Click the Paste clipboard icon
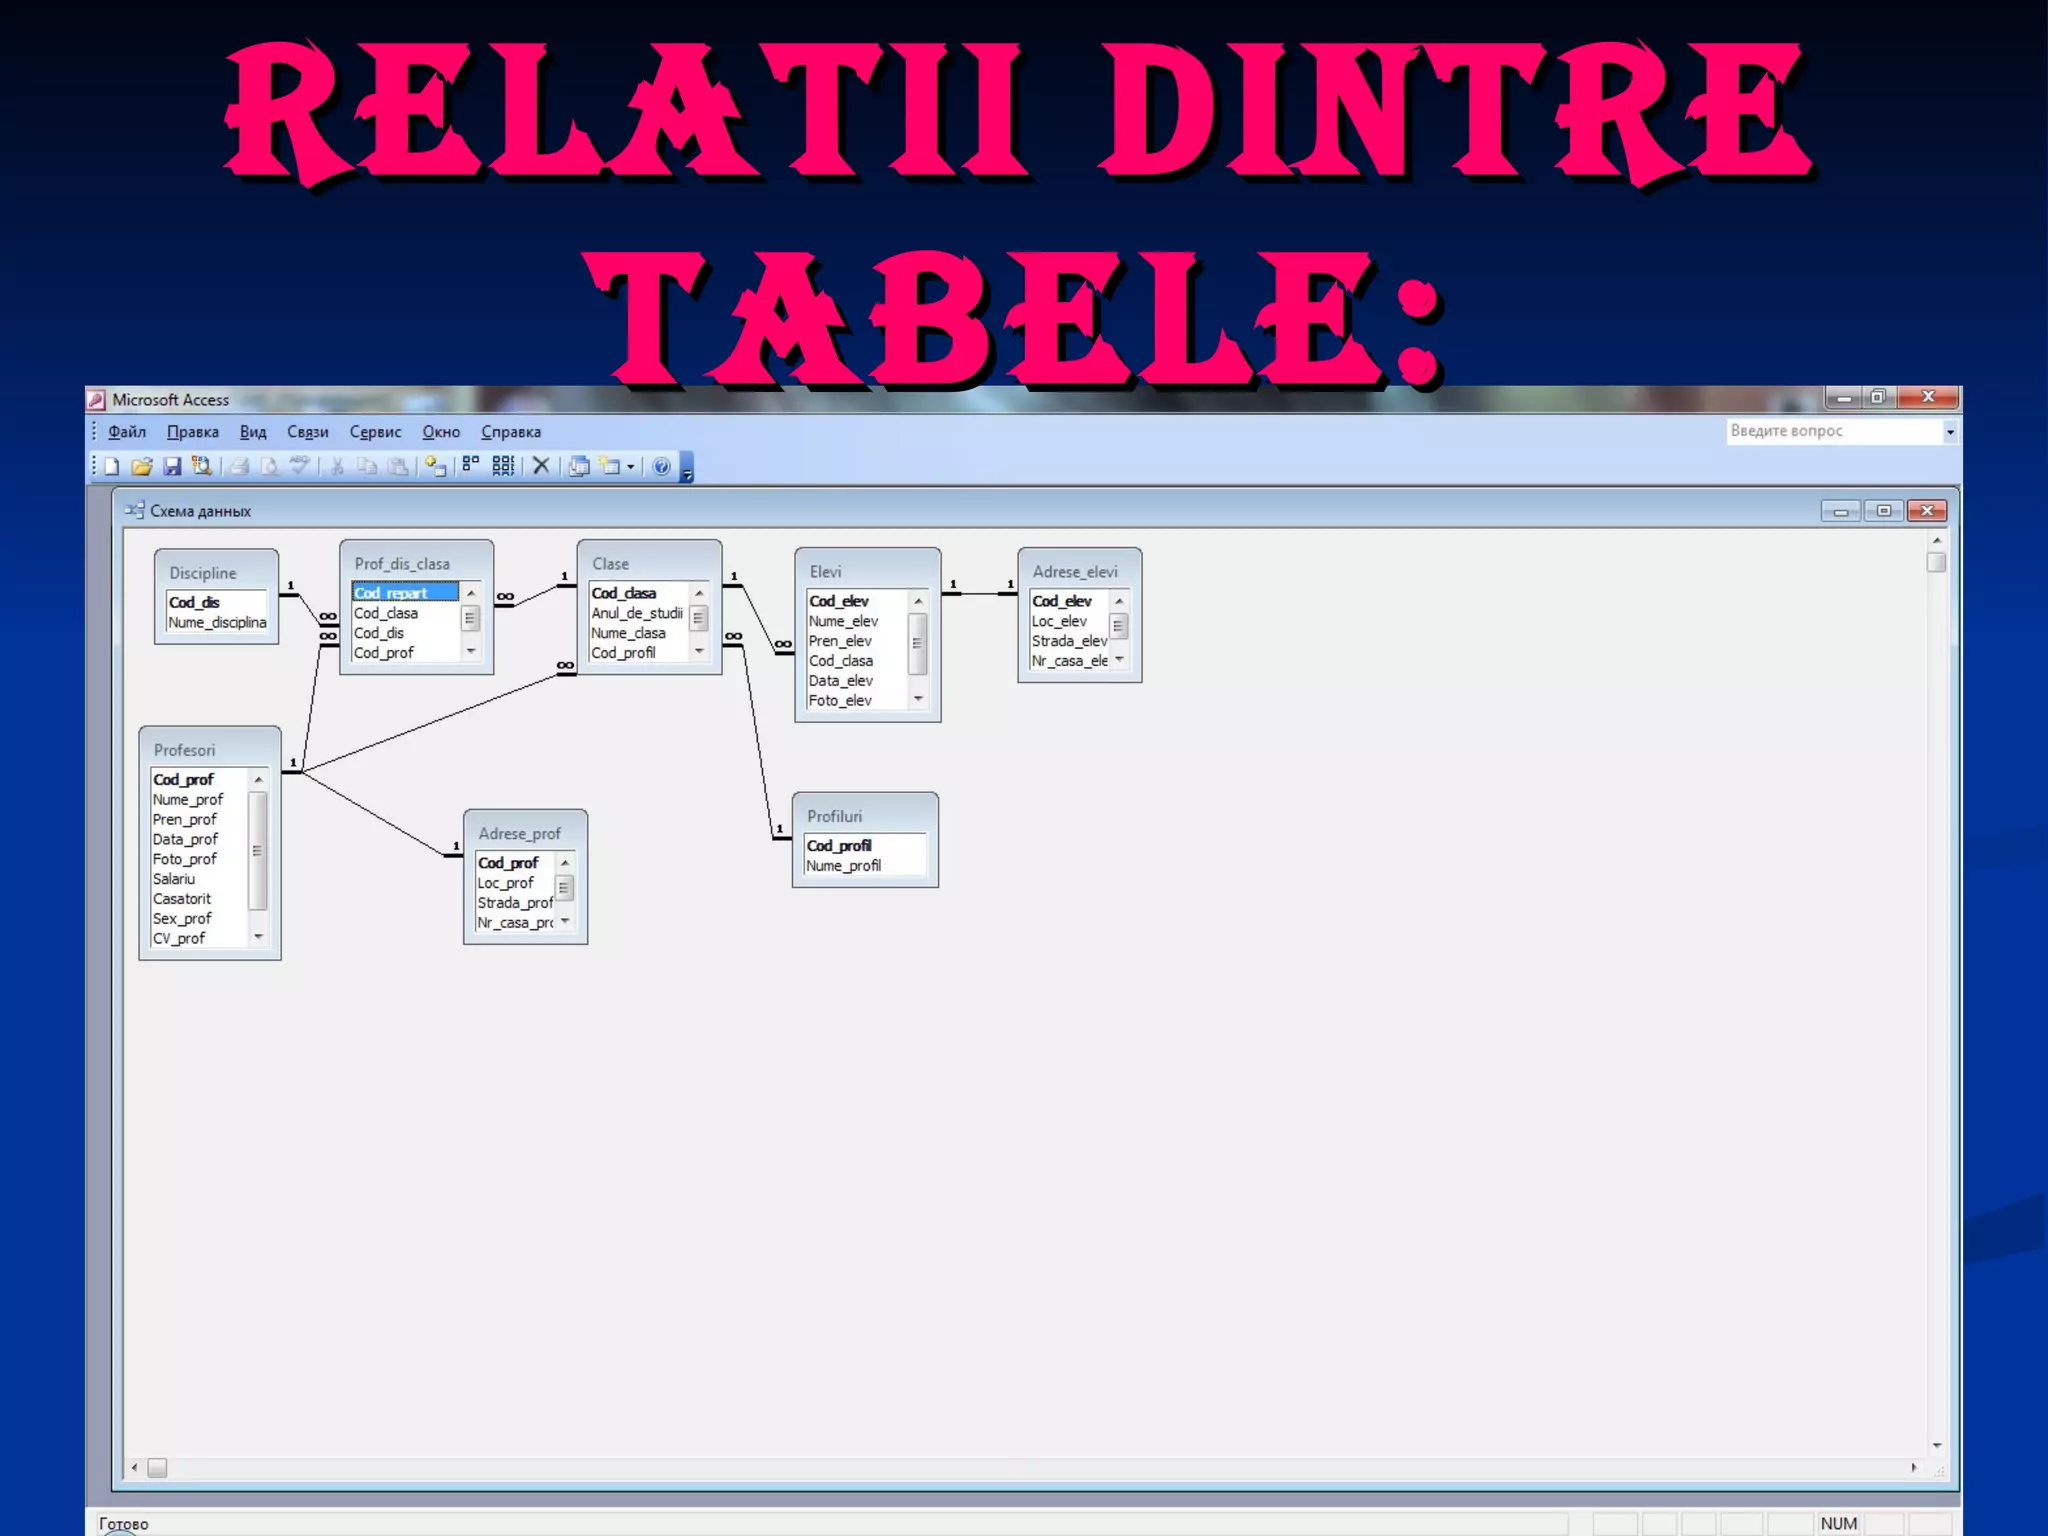 398,466
